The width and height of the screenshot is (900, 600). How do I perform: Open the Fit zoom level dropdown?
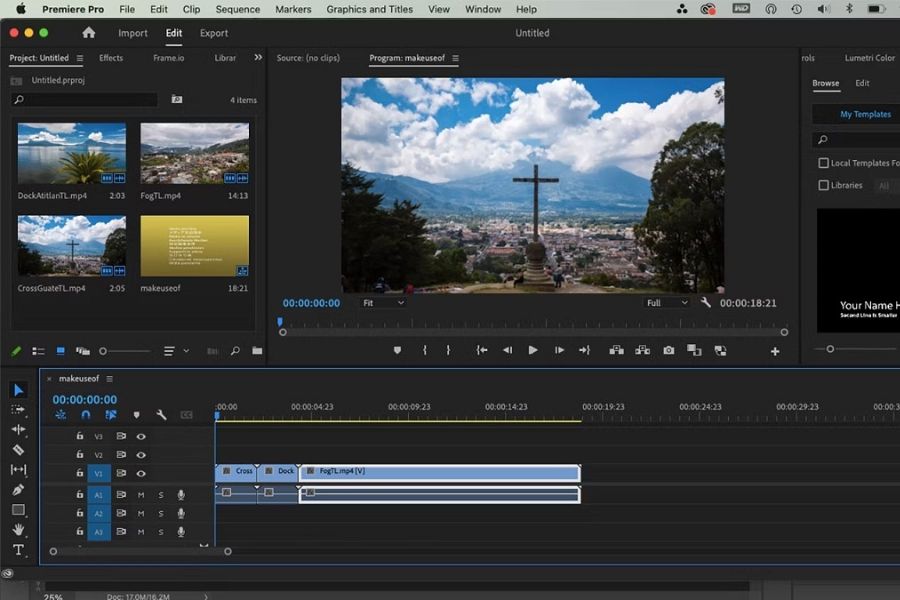coord(383,303)
